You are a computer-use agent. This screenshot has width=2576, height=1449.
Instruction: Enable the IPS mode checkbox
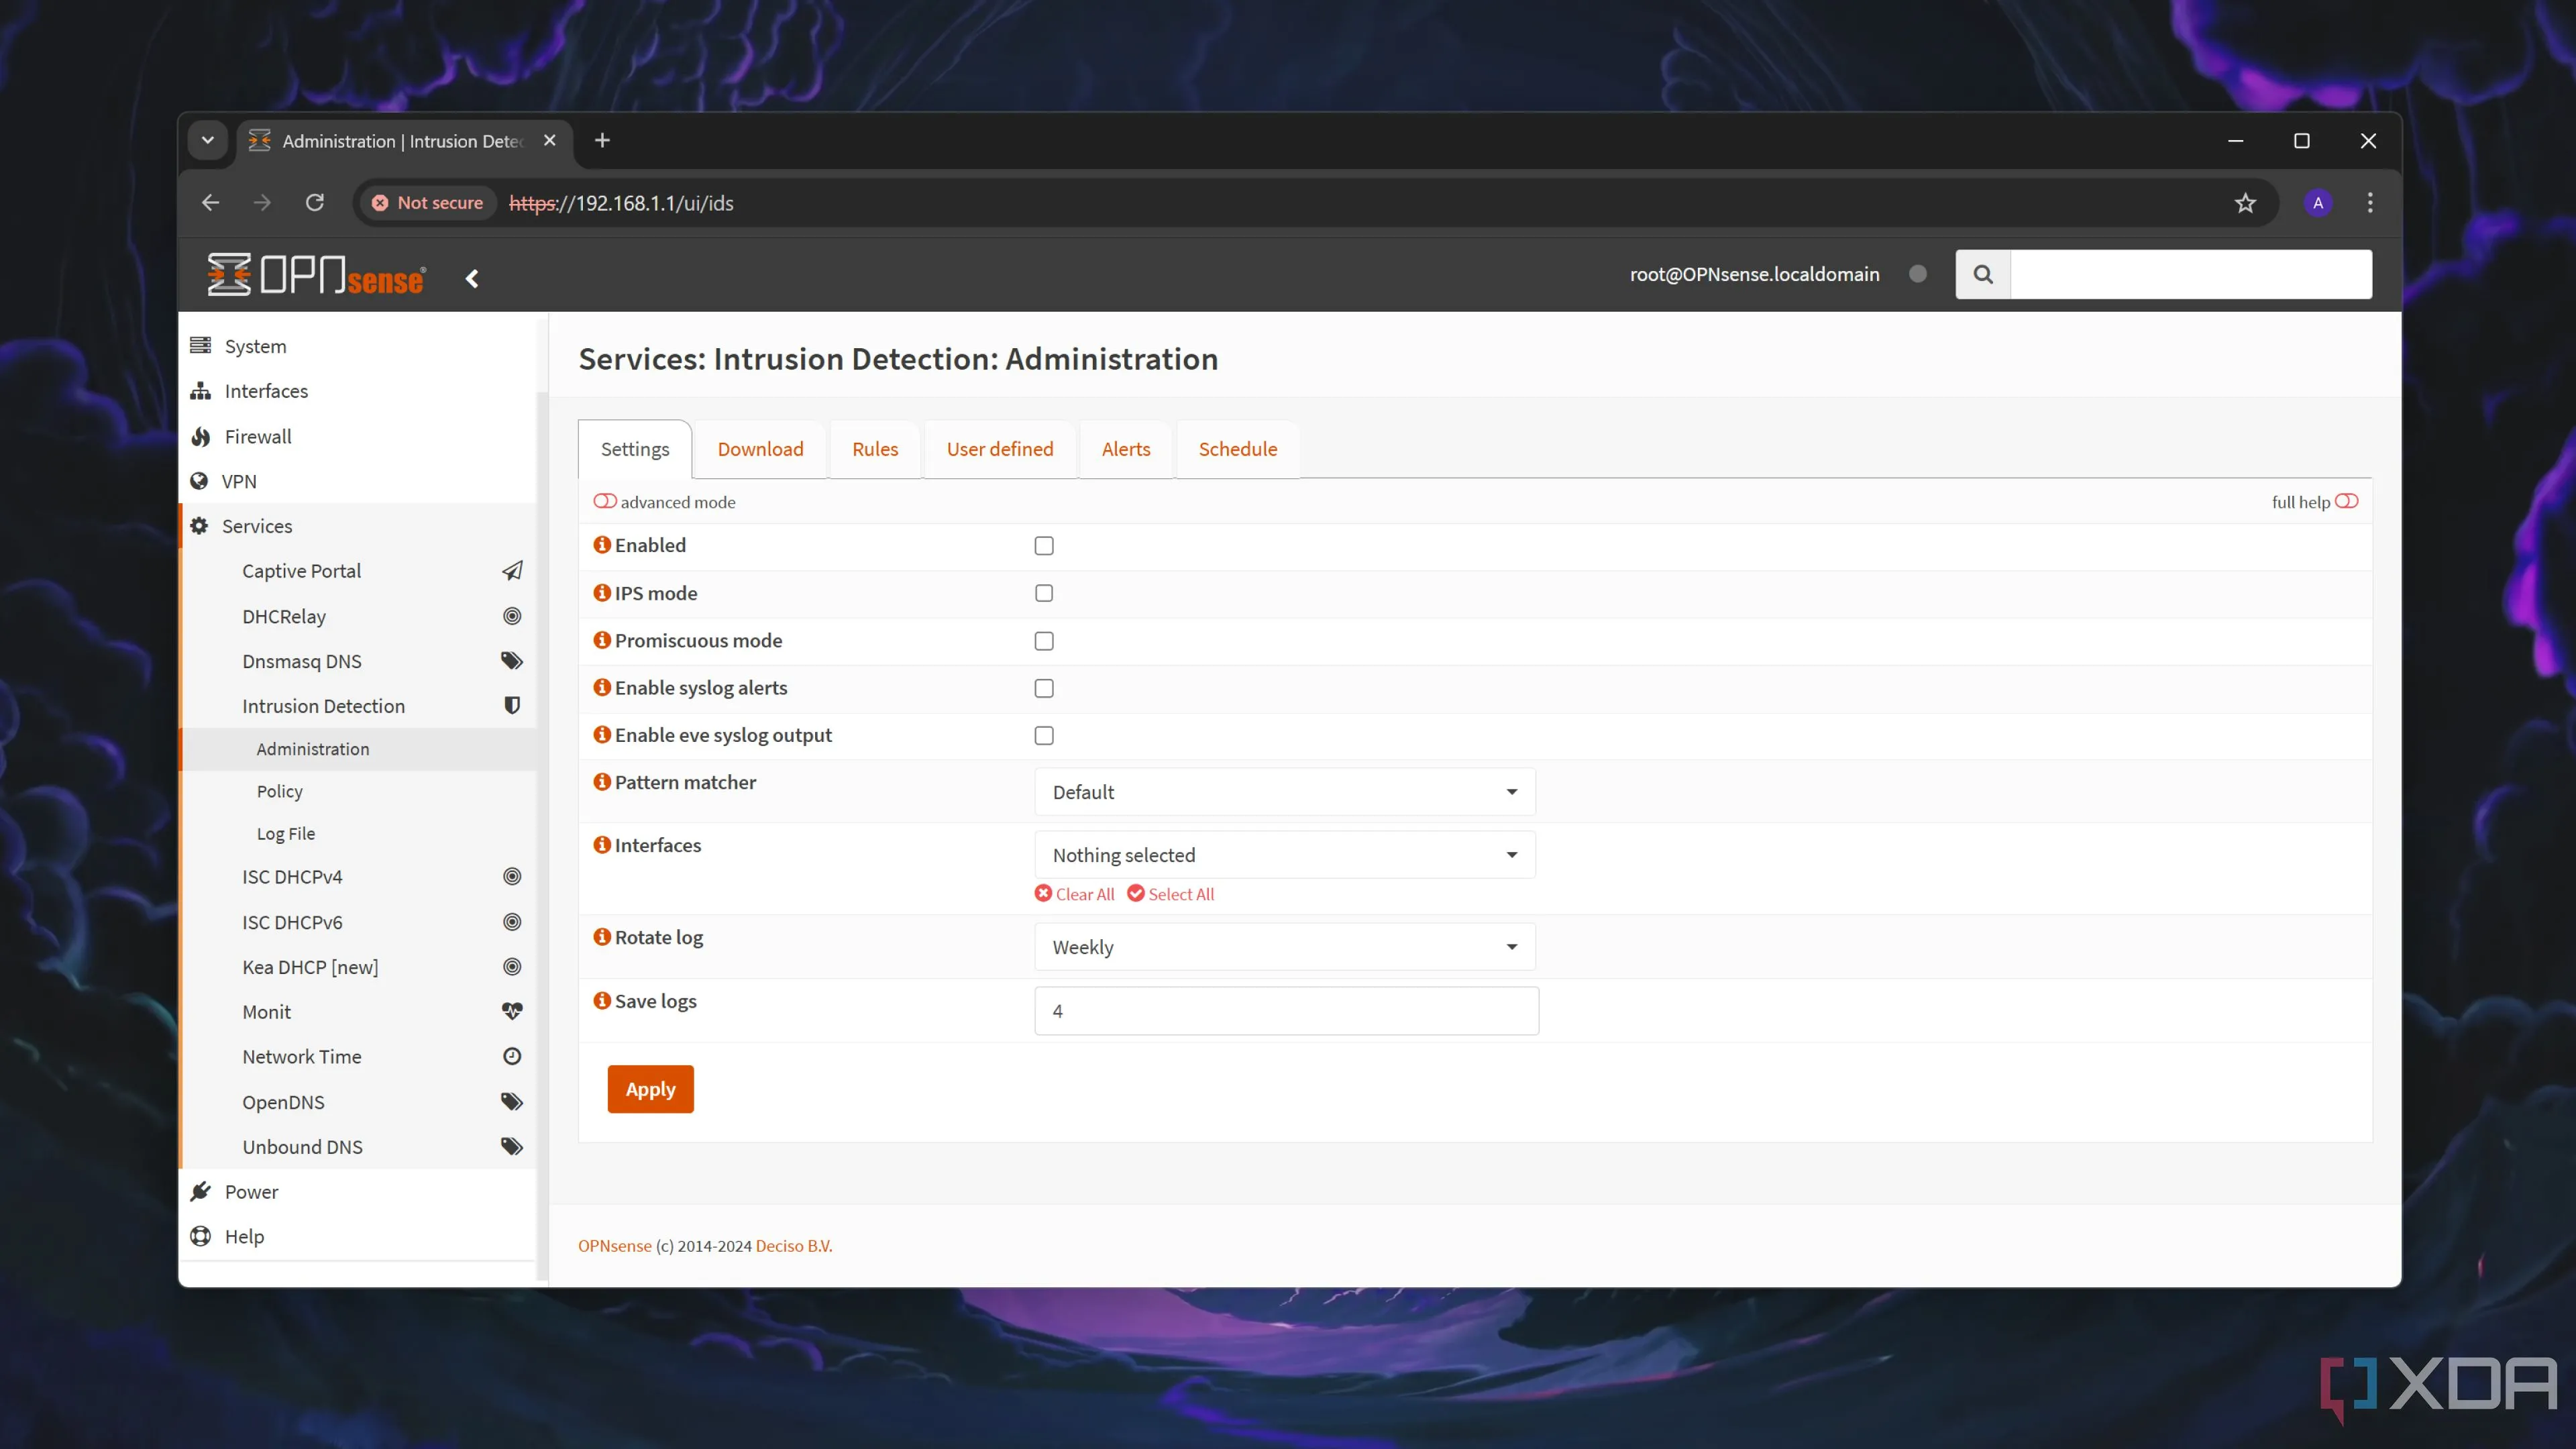click(1044, 592)
